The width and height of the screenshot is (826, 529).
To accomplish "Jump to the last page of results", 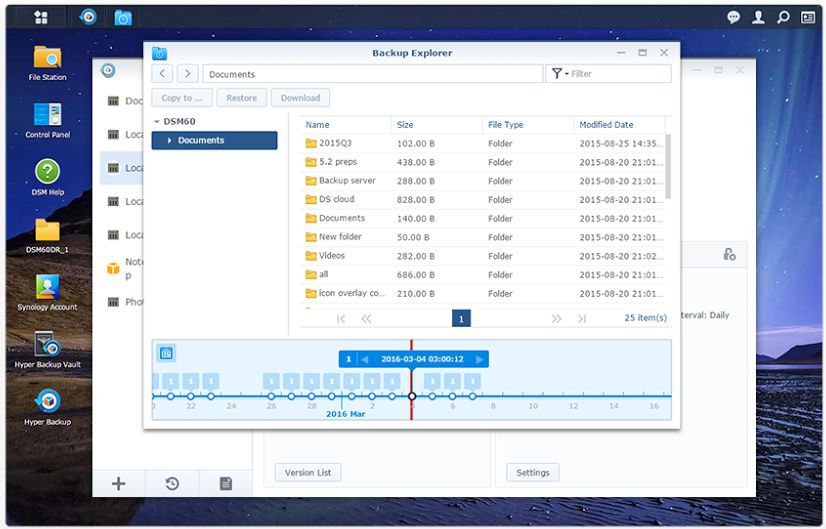I will click(x=582, y=318).
